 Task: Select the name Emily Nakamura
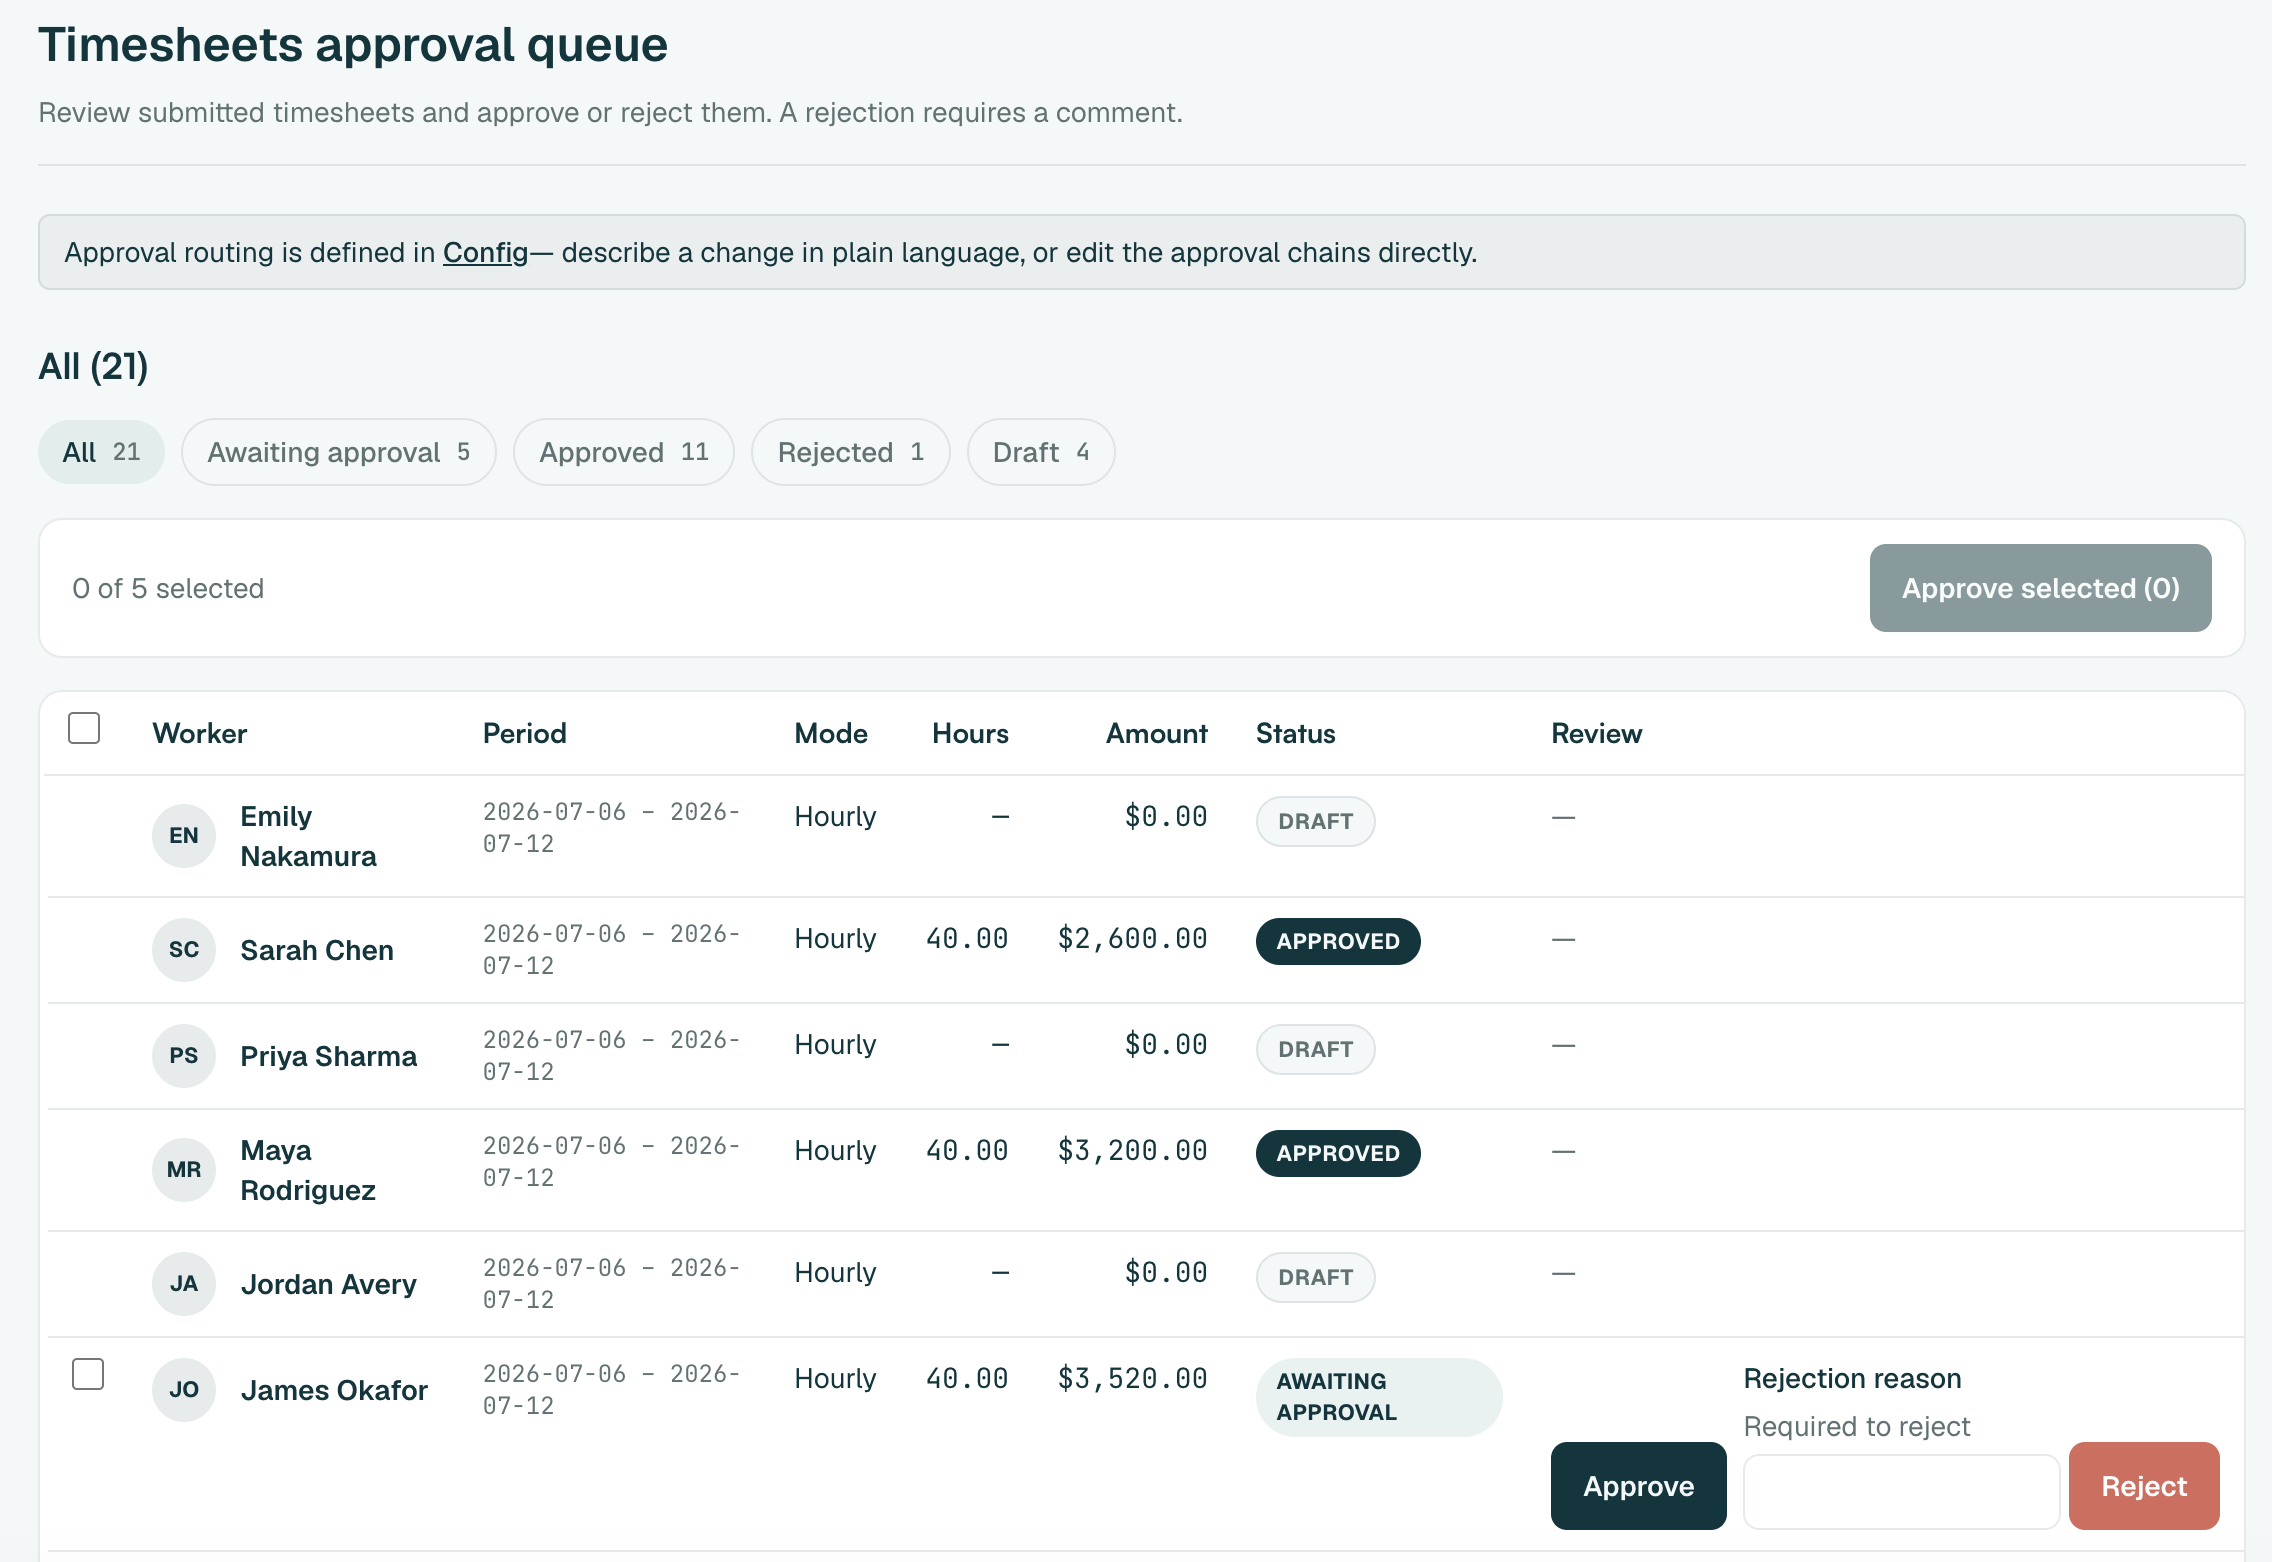[x=308, y=836]
